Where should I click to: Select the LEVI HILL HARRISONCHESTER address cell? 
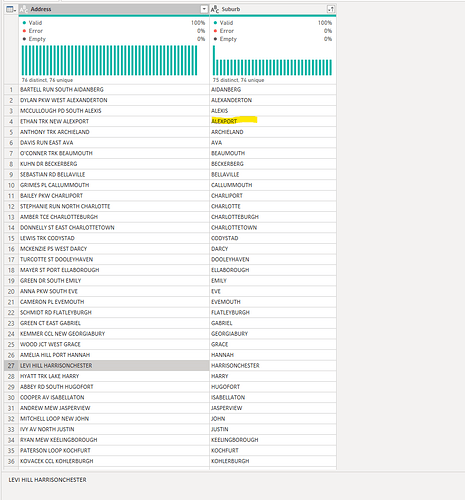(114, 366)
